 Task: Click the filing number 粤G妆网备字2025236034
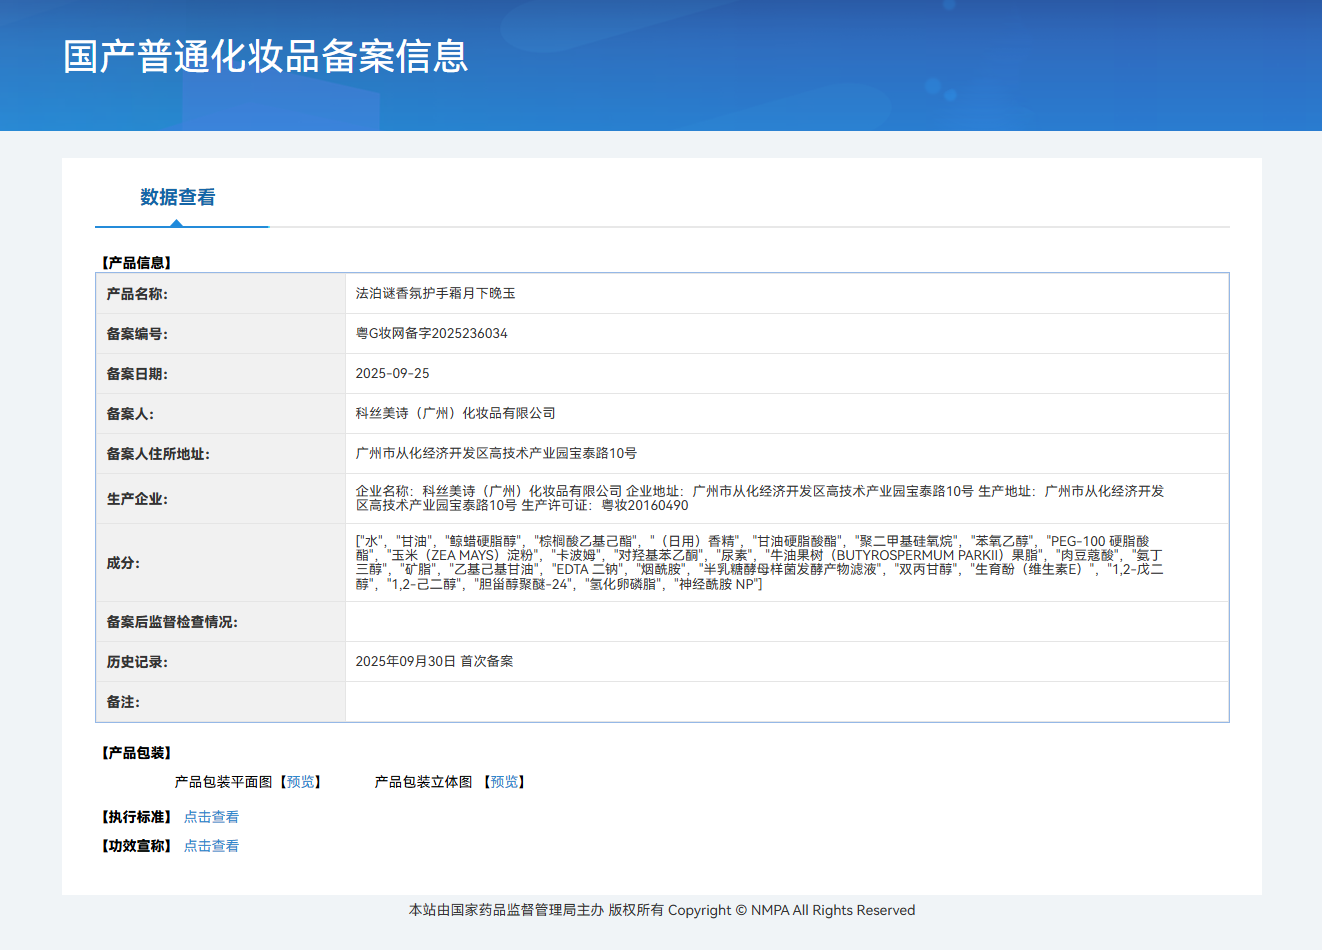[x=431, y=333]
